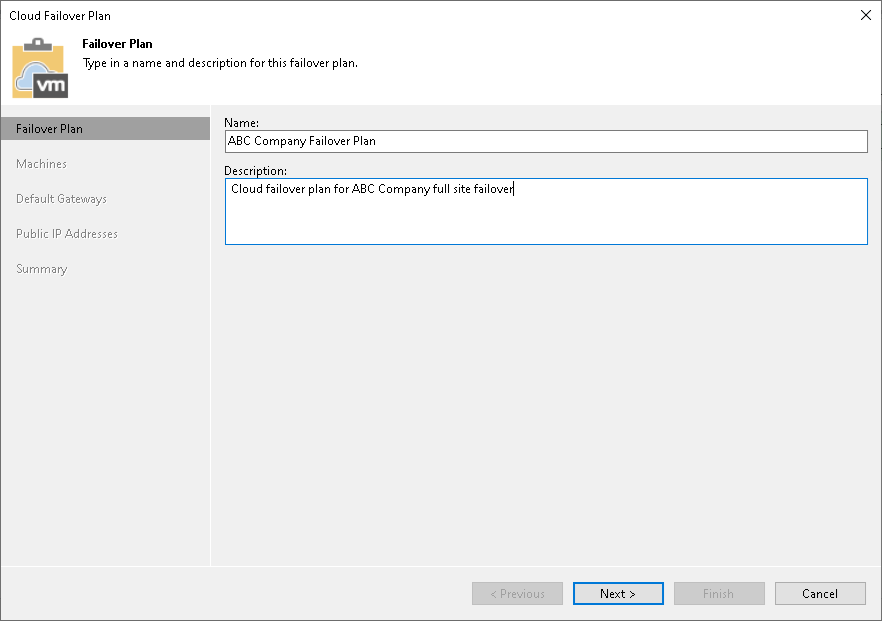This screenshot has height=621, width=882.
Task: Click the Failover Plan header title
Action: (x=117, y=44)
